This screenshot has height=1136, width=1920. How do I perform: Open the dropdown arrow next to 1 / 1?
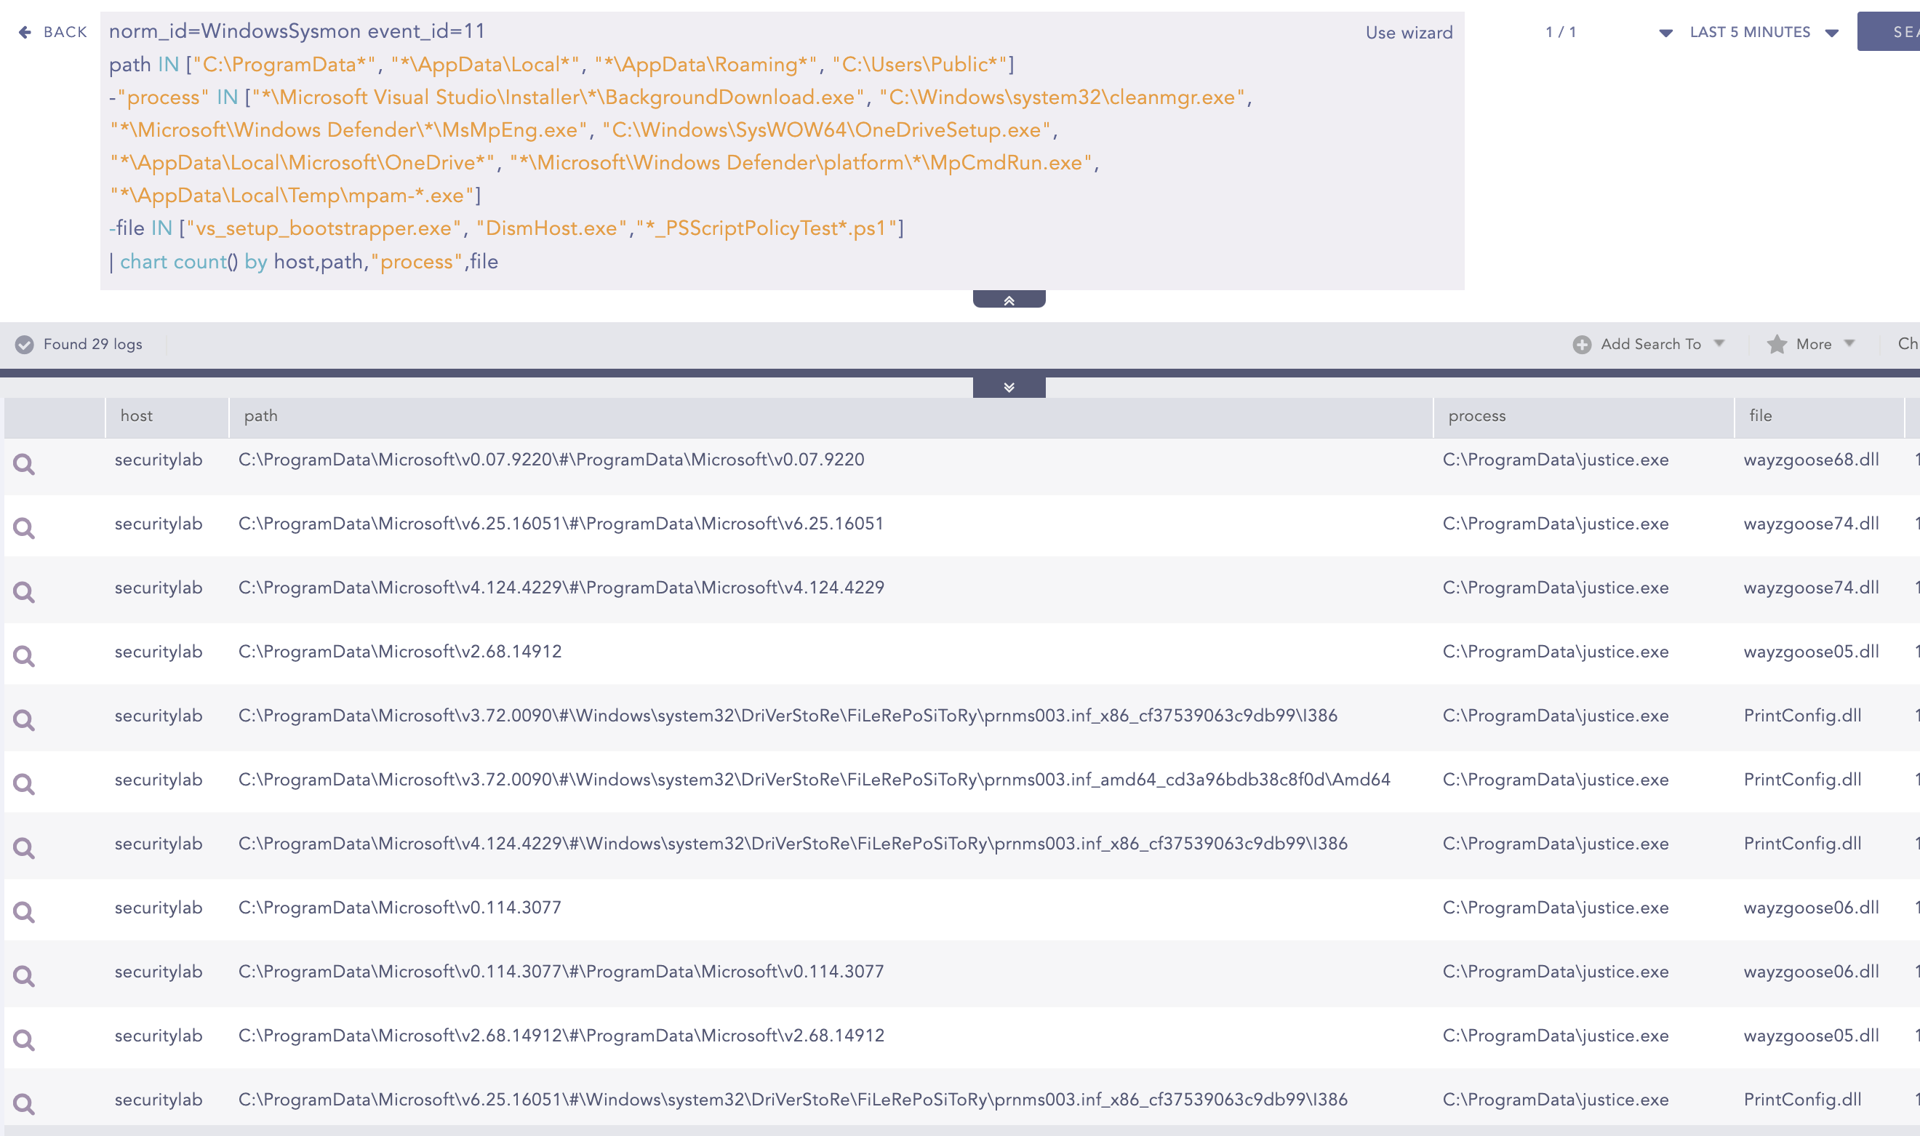(x=1665, y=33)
